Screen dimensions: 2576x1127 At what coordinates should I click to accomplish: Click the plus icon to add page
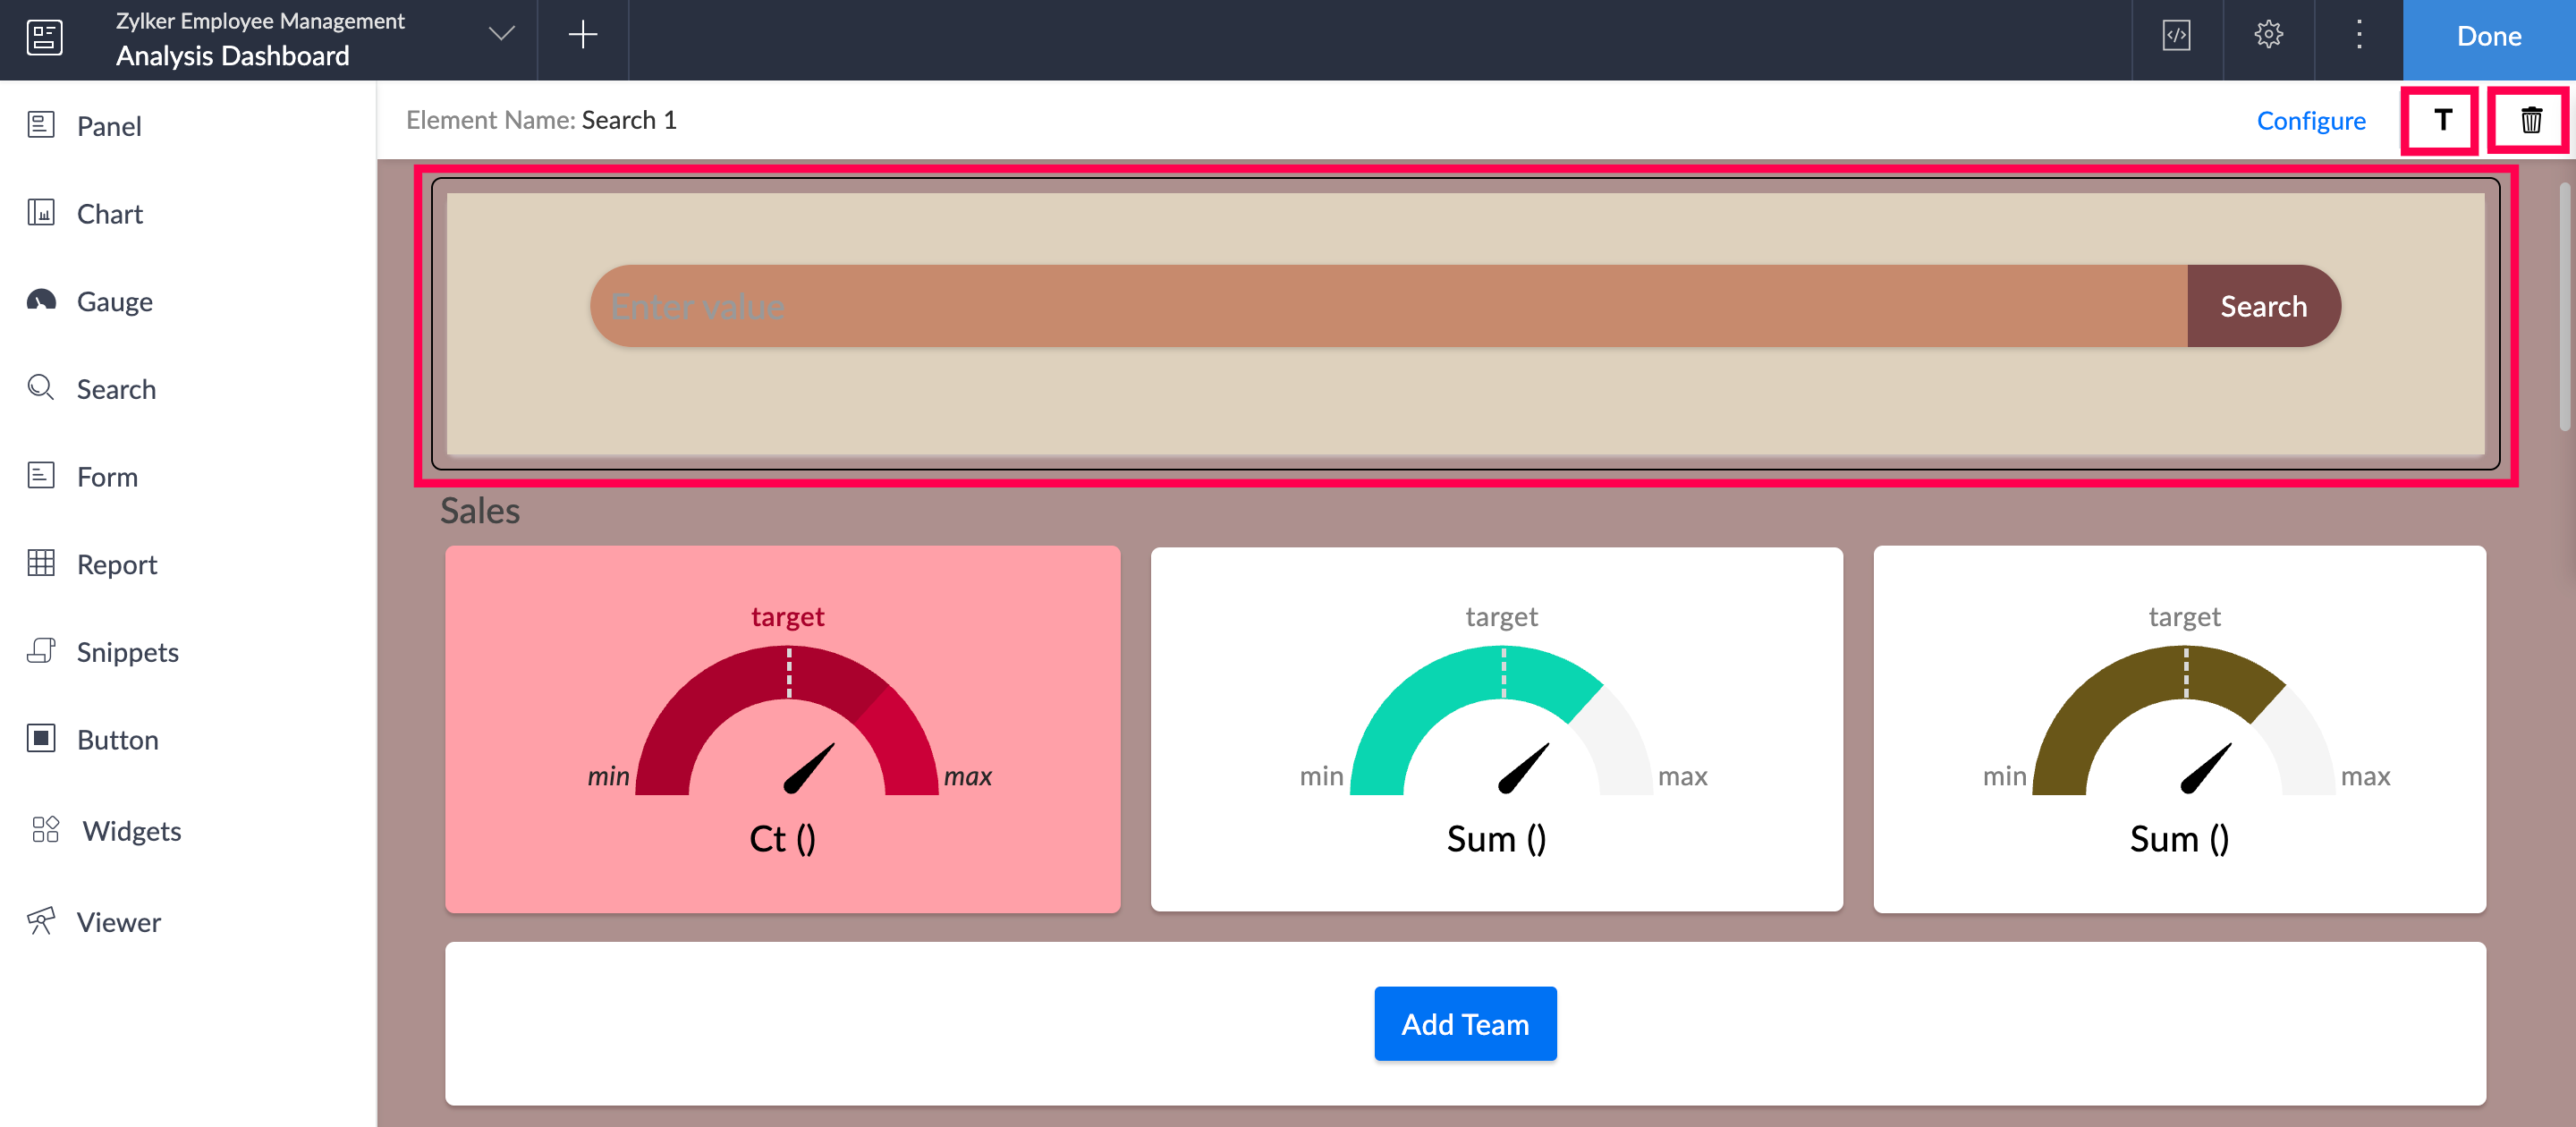tap(582, 36)
